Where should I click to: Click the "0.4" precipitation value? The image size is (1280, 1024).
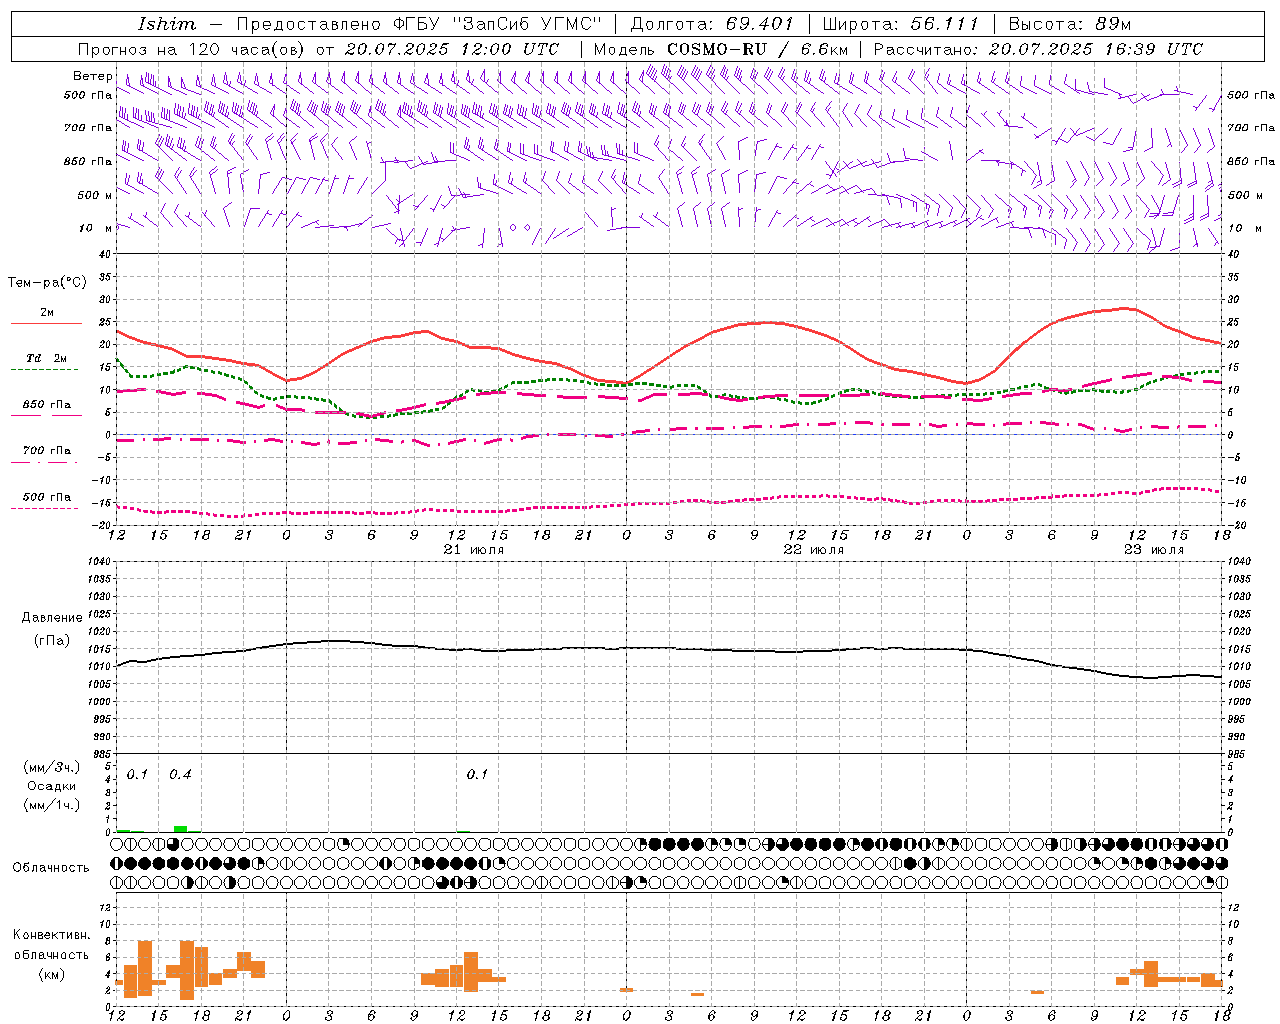pos(180,775)
